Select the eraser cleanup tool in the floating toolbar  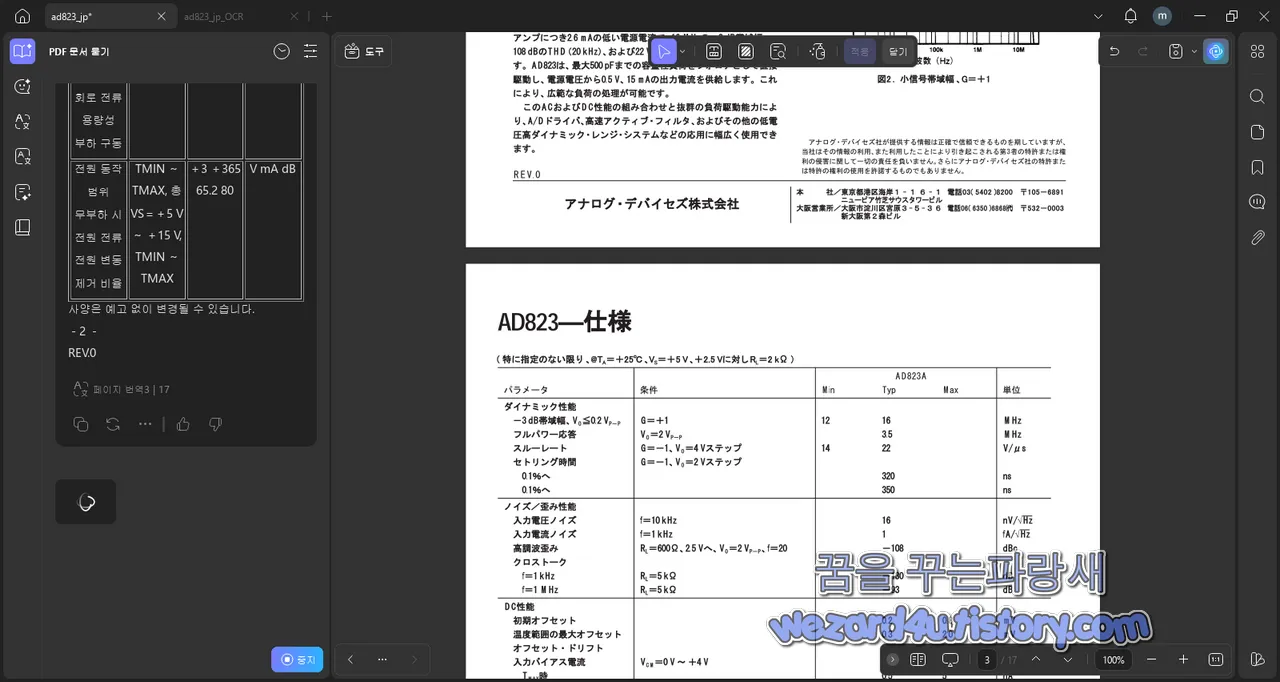pyautogui.click(x=817, y=51)
